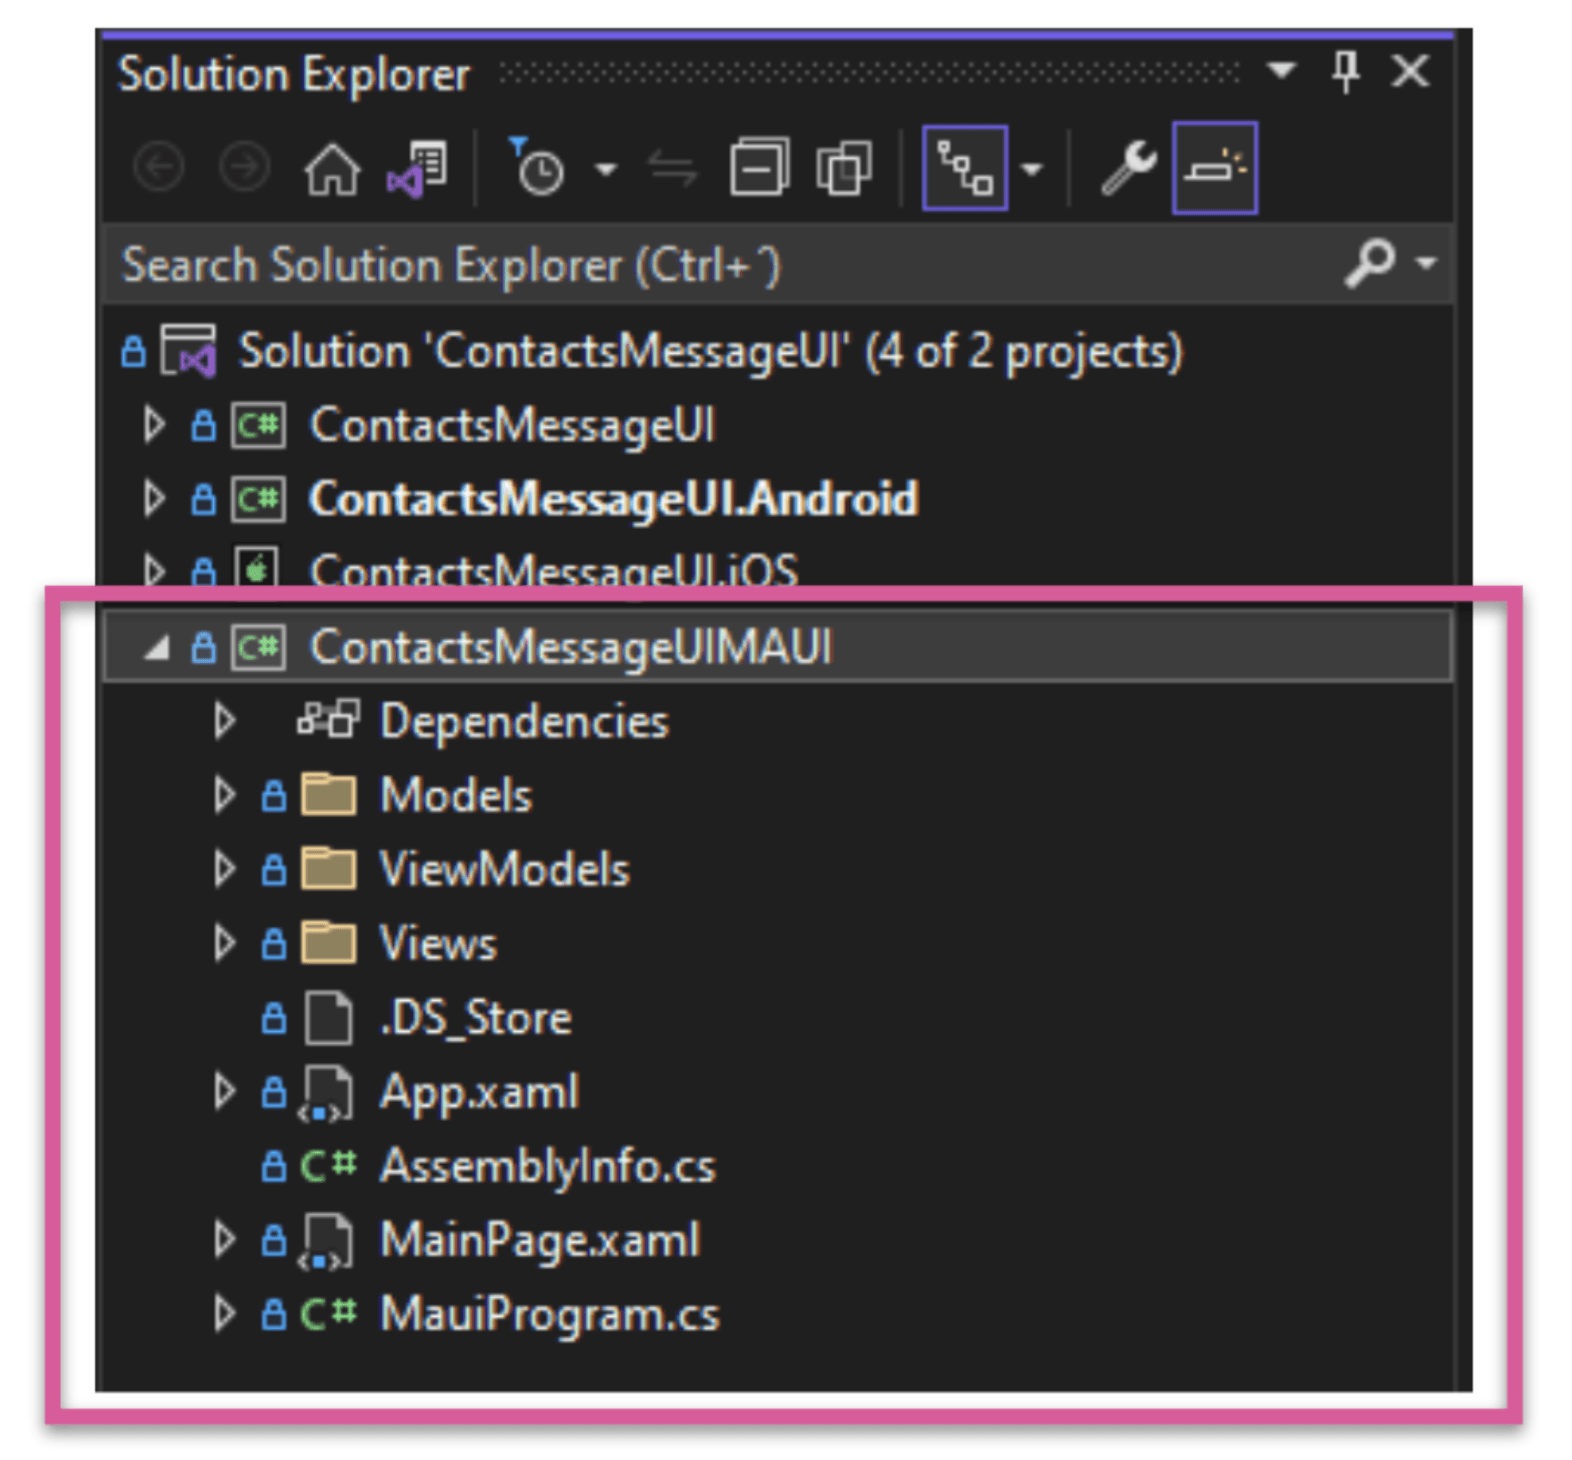Open Properties wrench icon

click(1128, 167)
